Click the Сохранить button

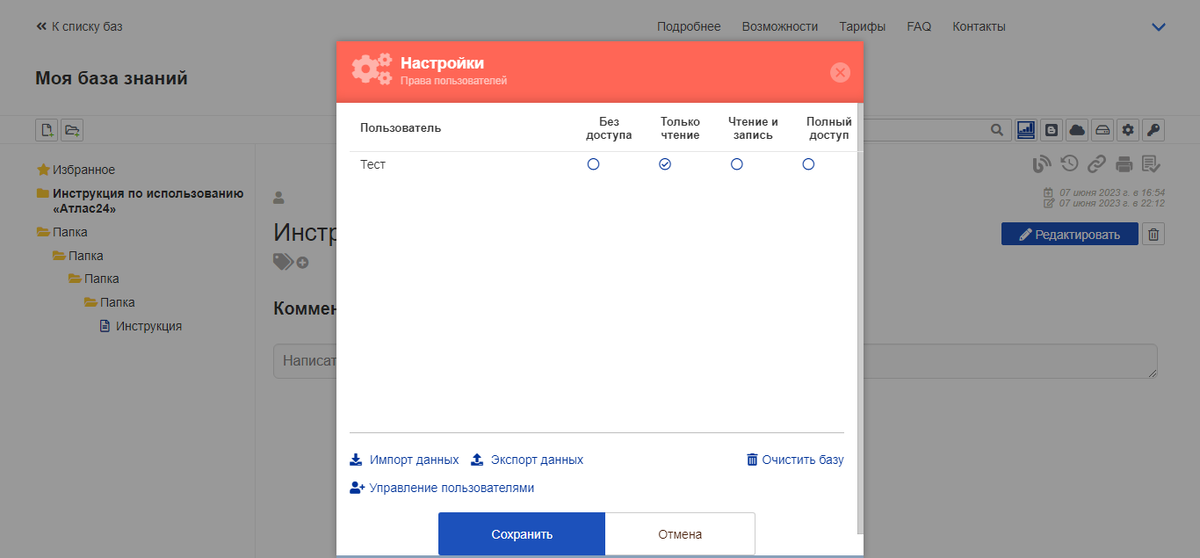(x=522, y=534)
